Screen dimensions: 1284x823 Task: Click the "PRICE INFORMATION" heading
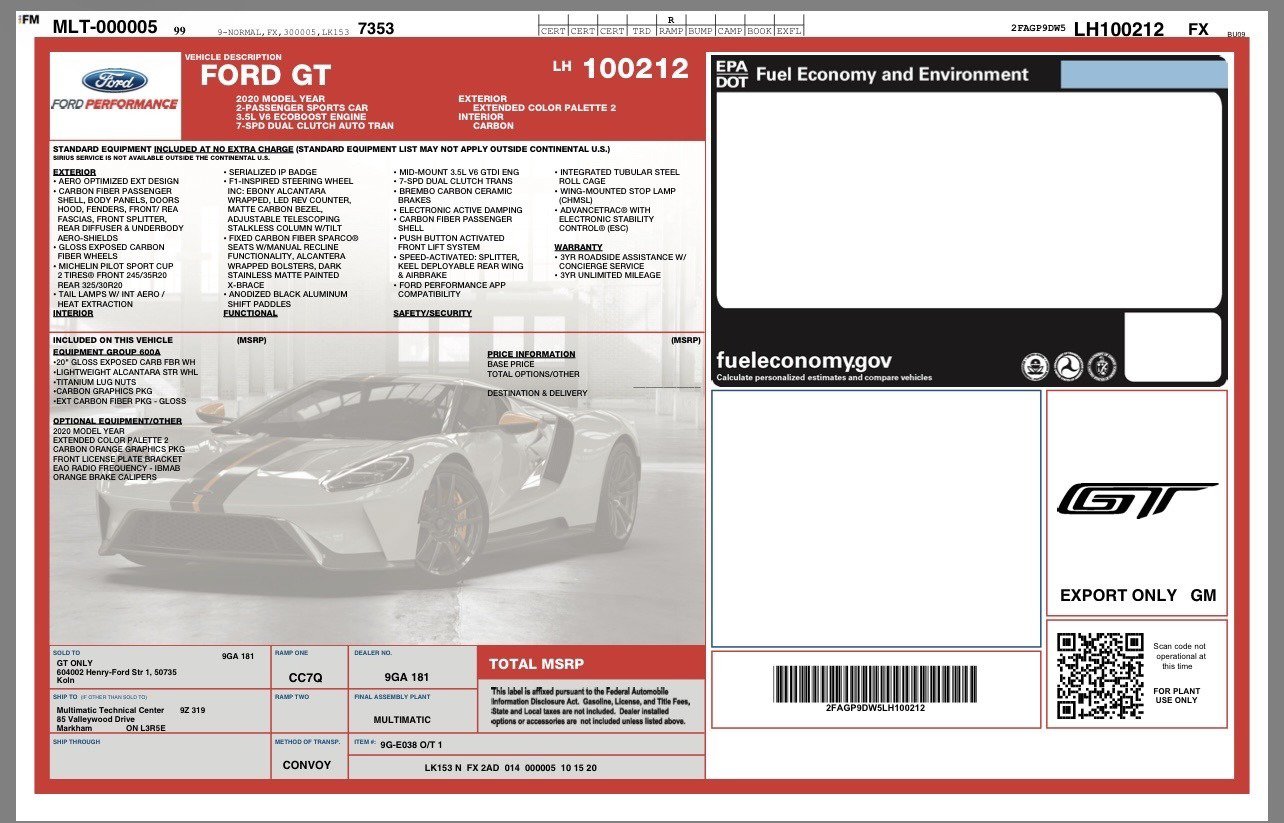tap(531, 354)
